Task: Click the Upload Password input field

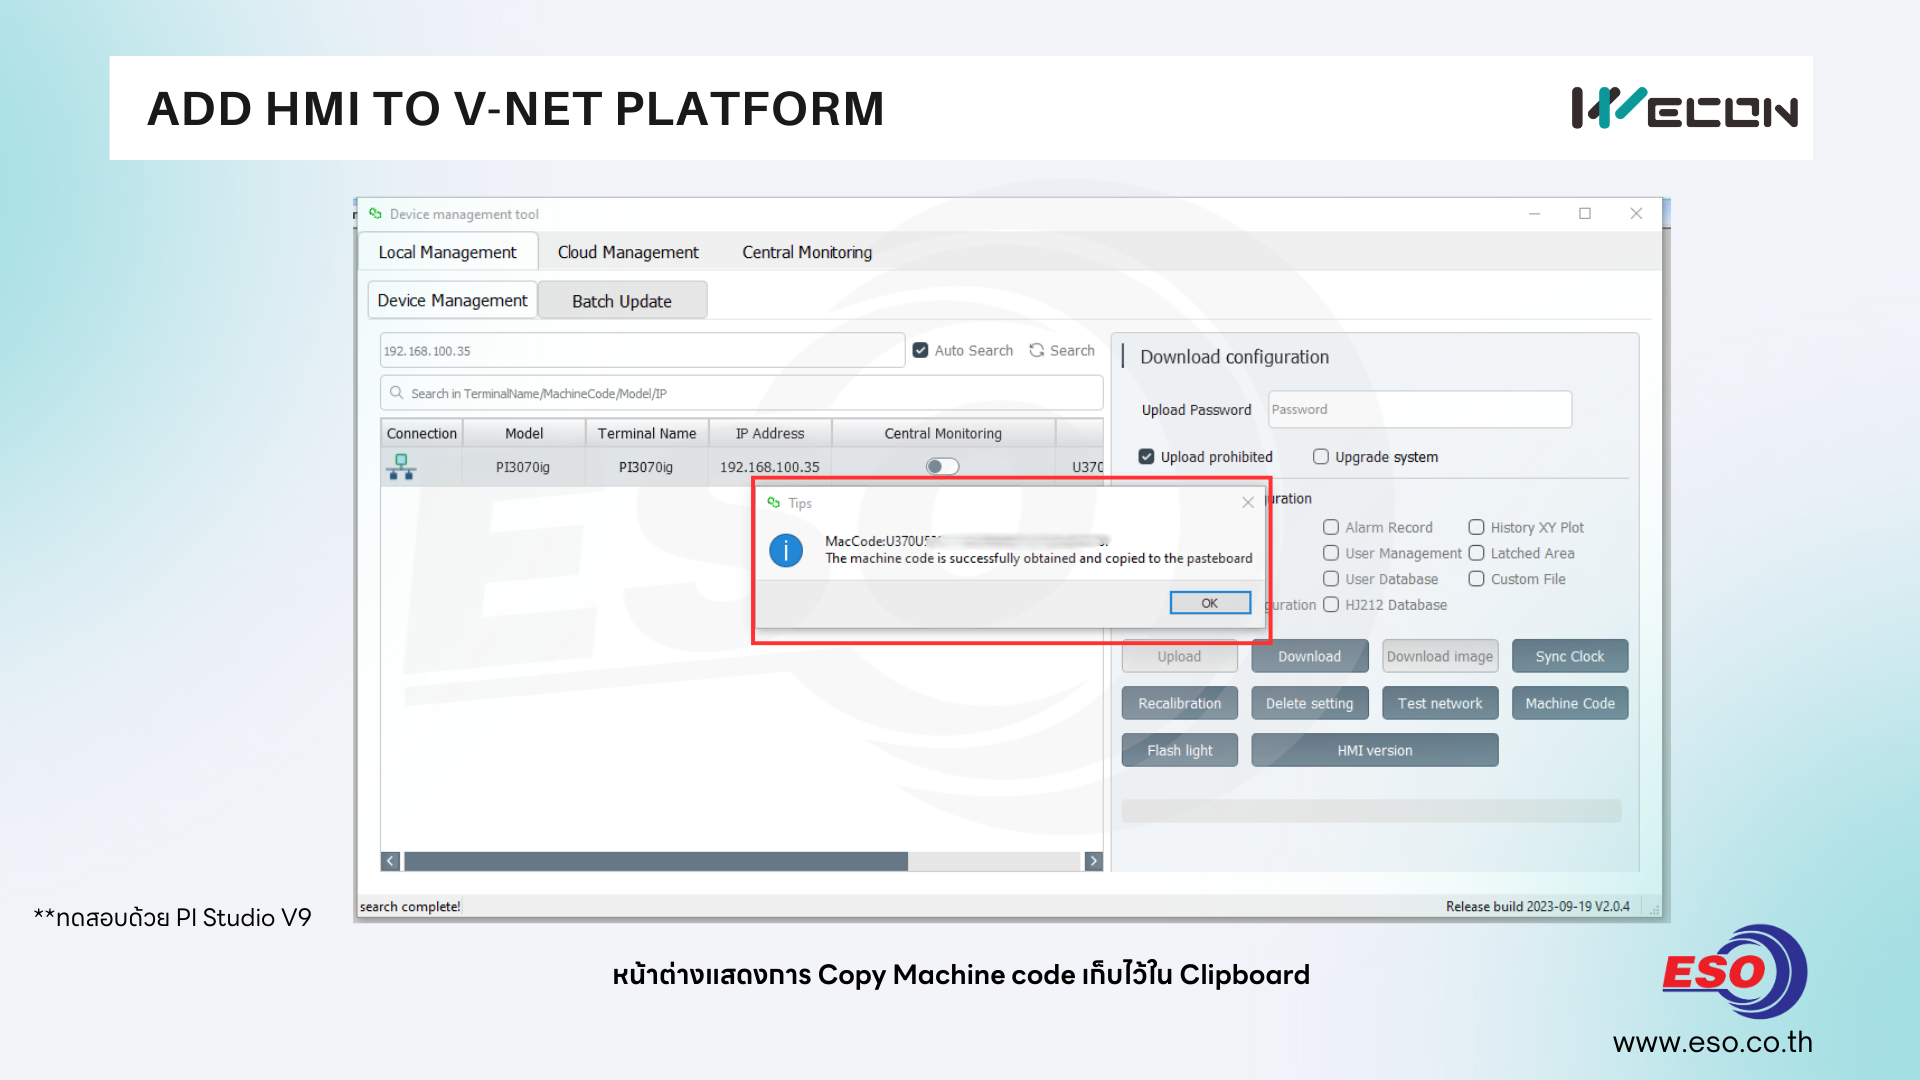Action: coord(1419,409)
